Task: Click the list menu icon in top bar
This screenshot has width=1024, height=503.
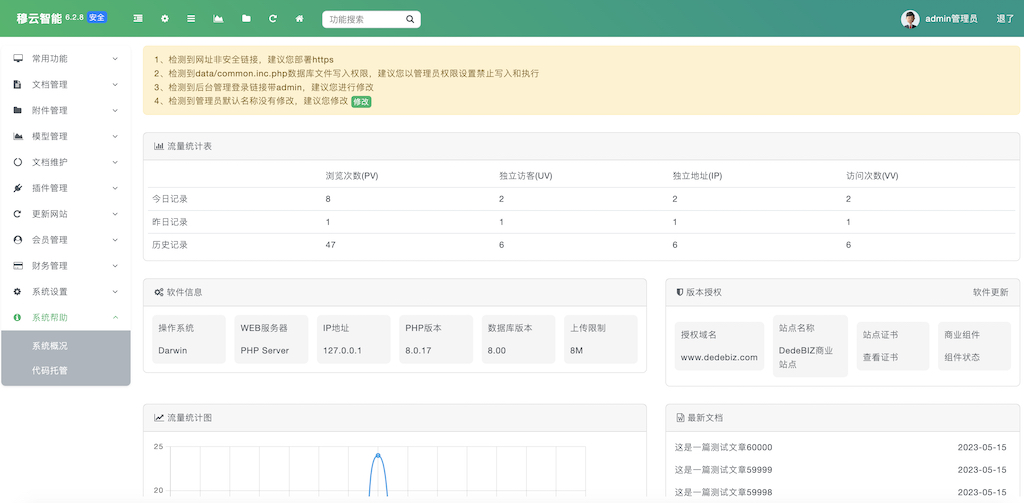Action: [x=191, y=19]
